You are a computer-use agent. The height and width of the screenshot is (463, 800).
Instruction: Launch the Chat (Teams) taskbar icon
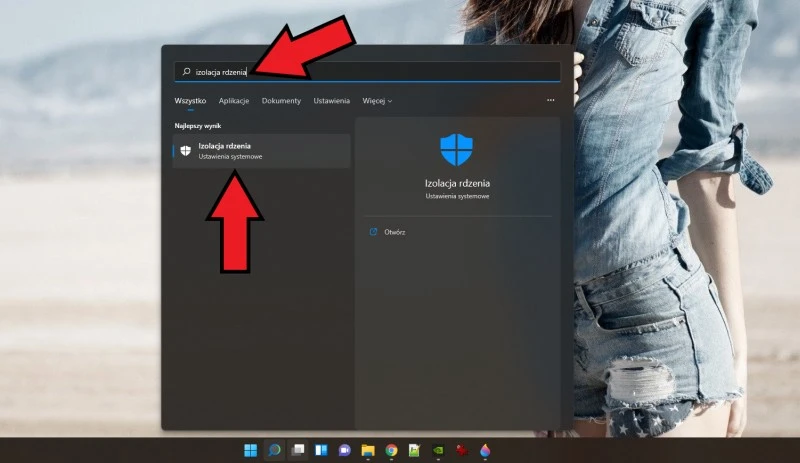344,450
